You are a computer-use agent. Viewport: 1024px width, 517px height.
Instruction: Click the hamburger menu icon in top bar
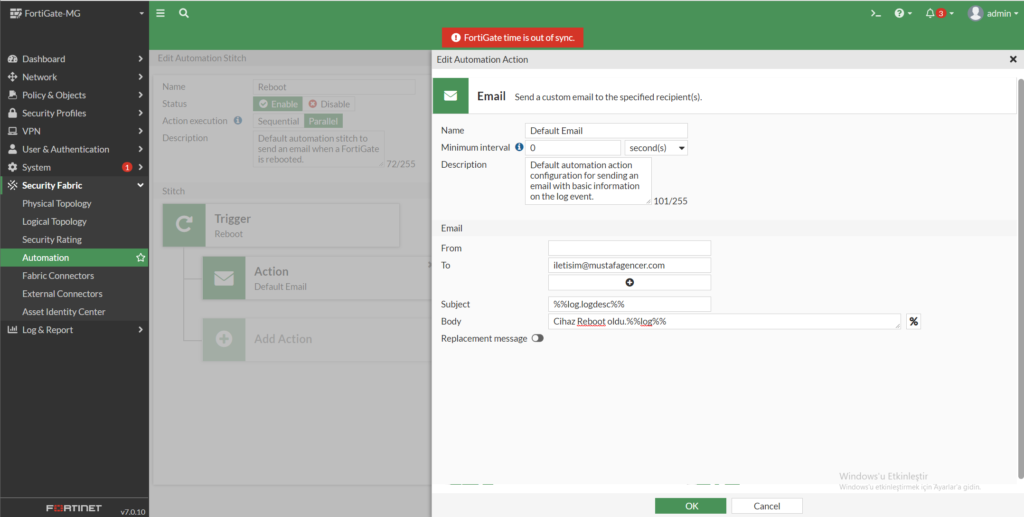click(160, 13)
